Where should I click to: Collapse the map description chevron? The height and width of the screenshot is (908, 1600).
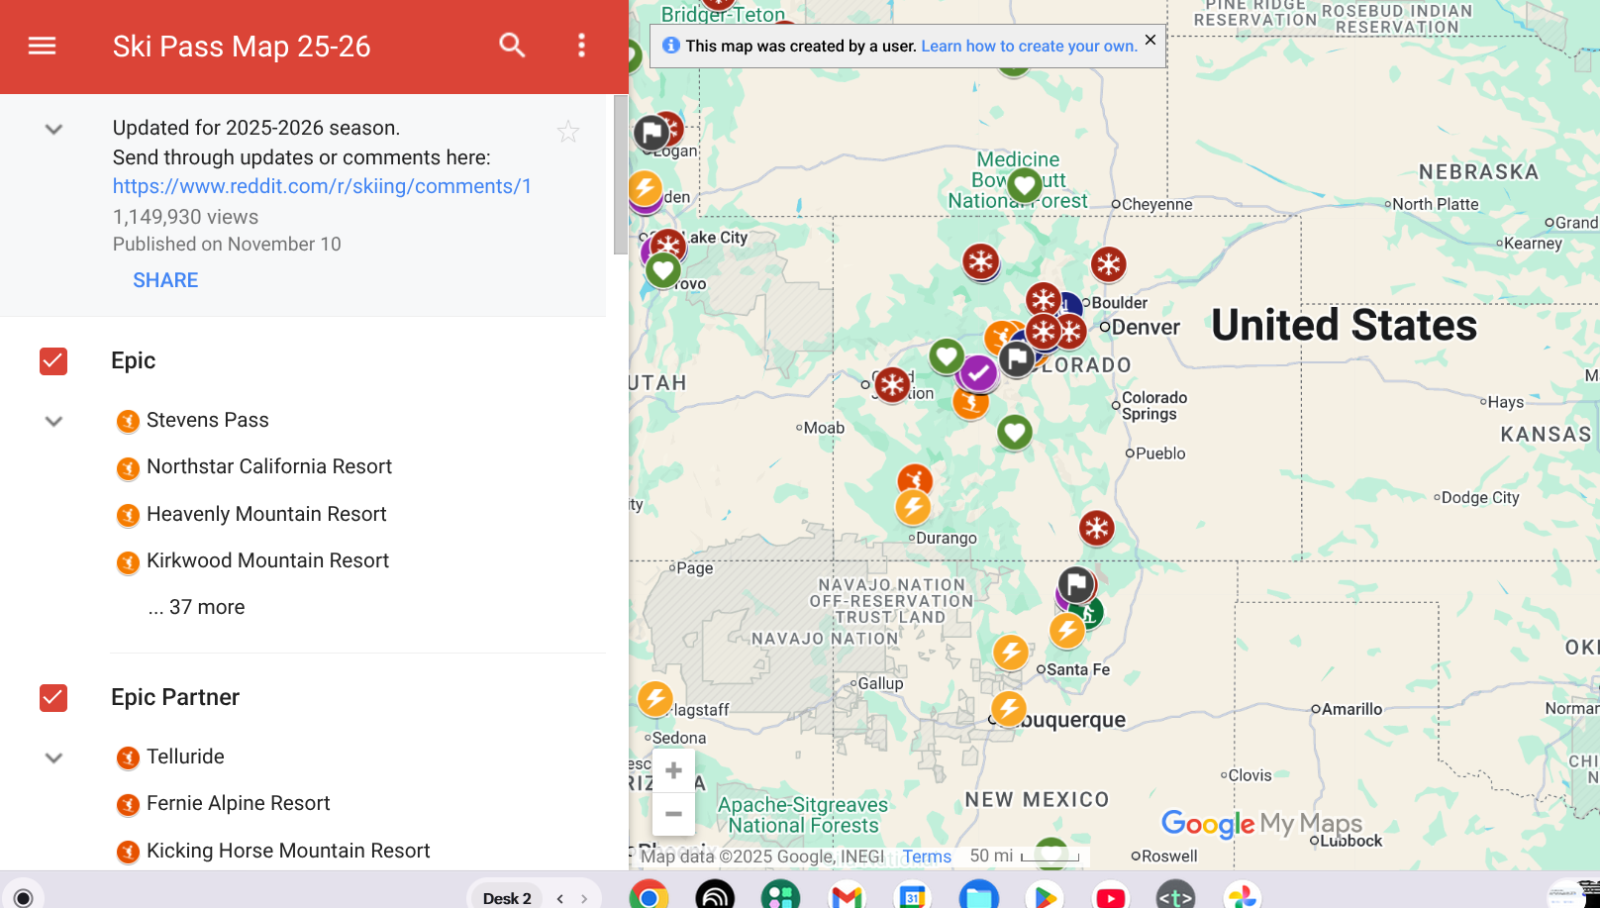[x=54, y=129]
